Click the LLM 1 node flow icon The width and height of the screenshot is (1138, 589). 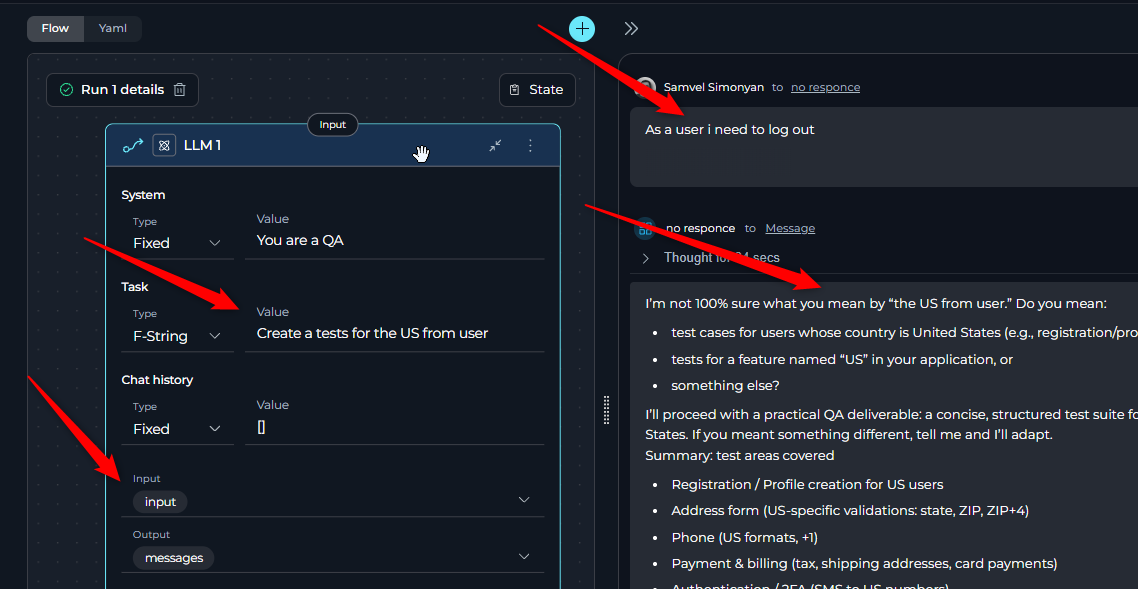[133, 146]
